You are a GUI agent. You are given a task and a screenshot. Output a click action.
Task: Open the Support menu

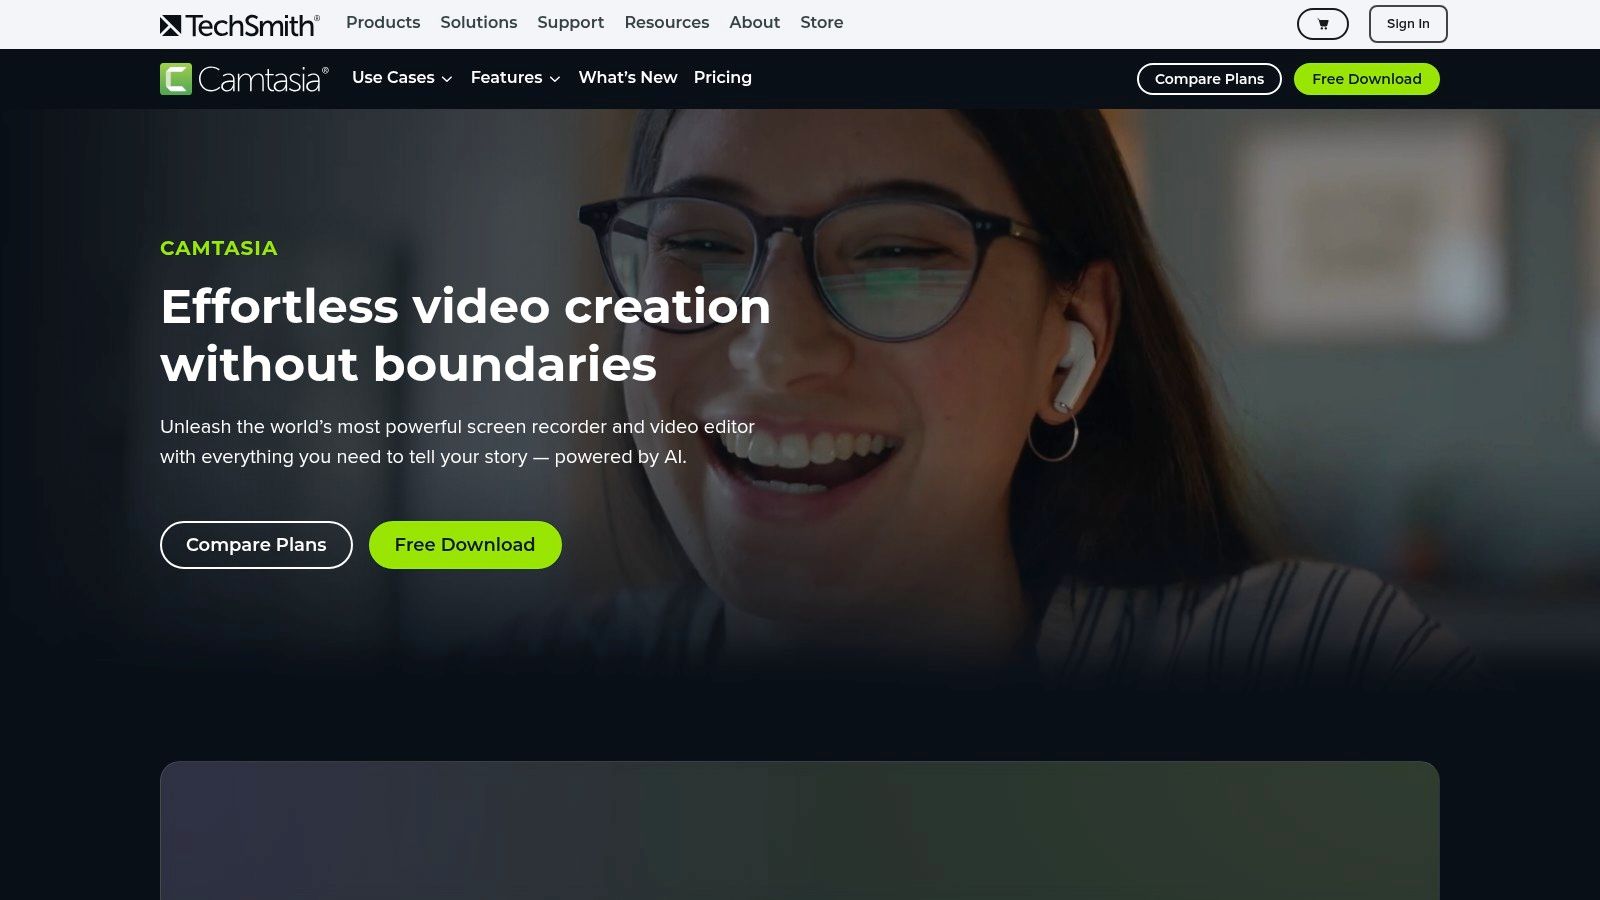(x=571, y=22)
